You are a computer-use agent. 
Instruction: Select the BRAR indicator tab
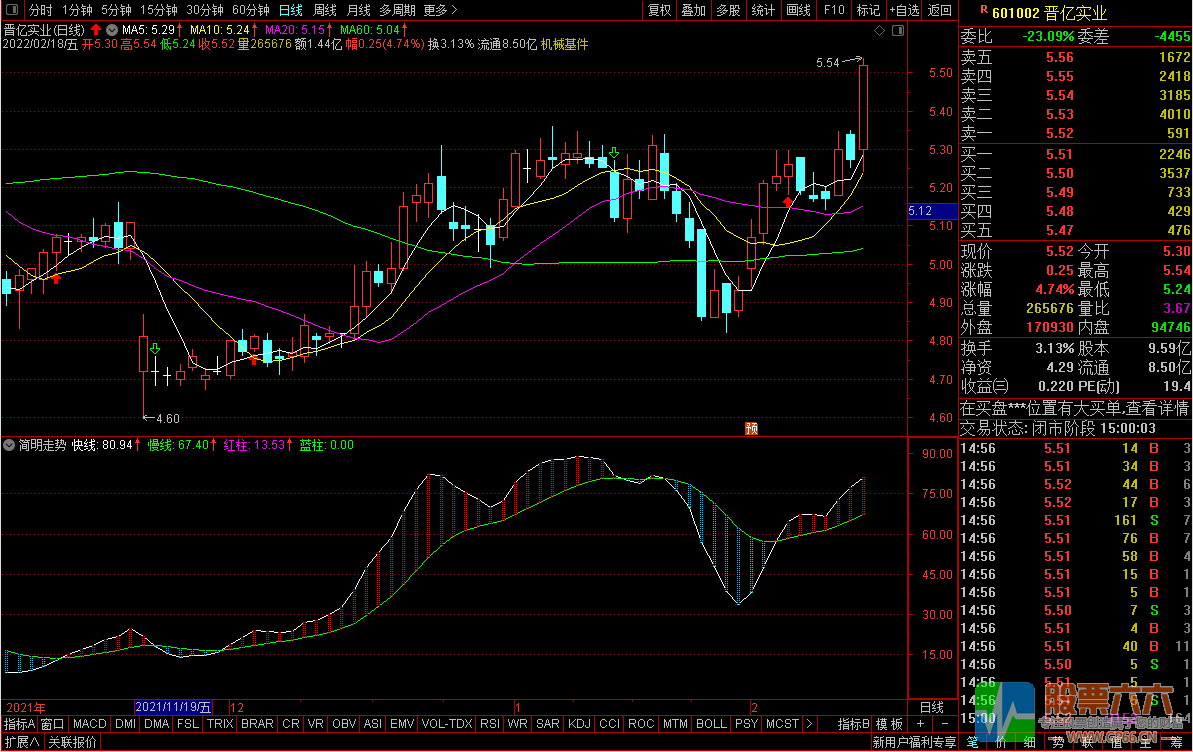[x=257, y=724]
